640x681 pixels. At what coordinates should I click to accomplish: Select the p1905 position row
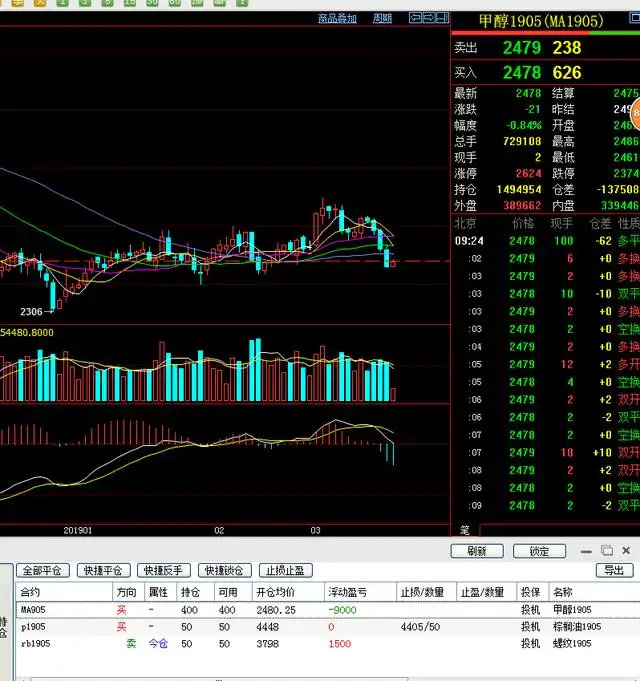(328, 627)
